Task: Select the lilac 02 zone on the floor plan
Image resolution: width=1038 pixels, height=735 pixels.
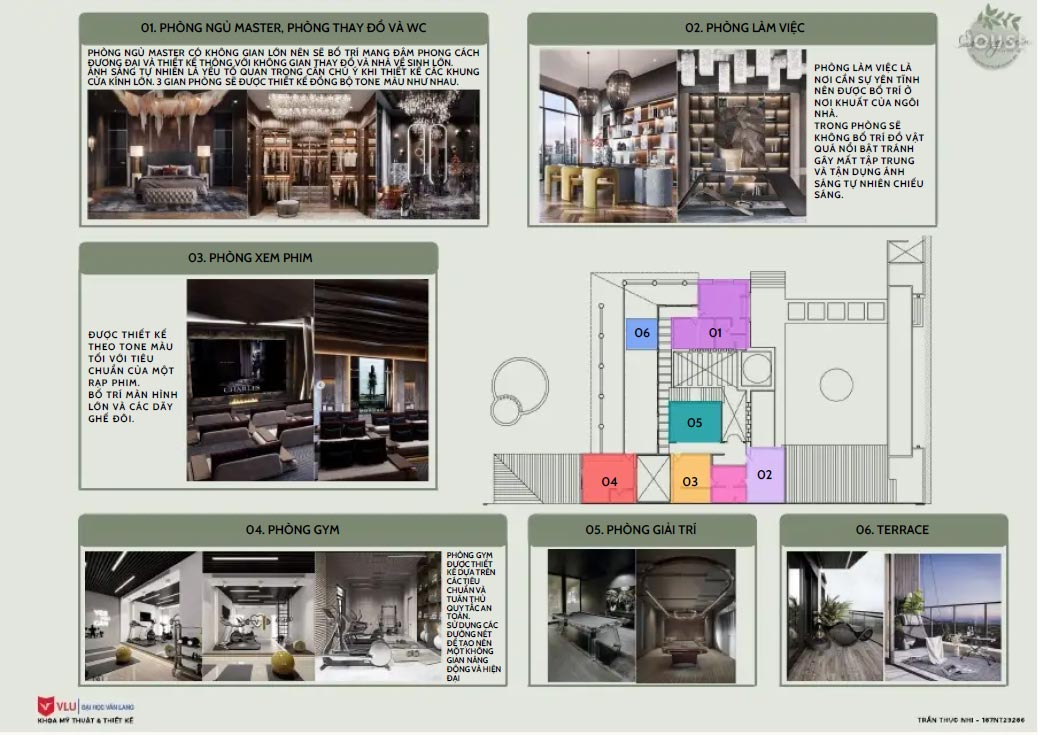Action: click(765, 474)
